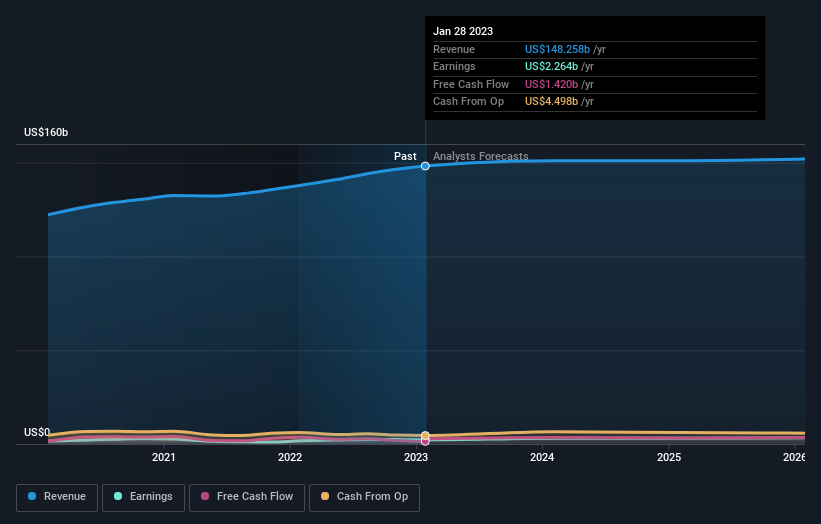Click the 2025 x-axis label

tap(669, 457)
